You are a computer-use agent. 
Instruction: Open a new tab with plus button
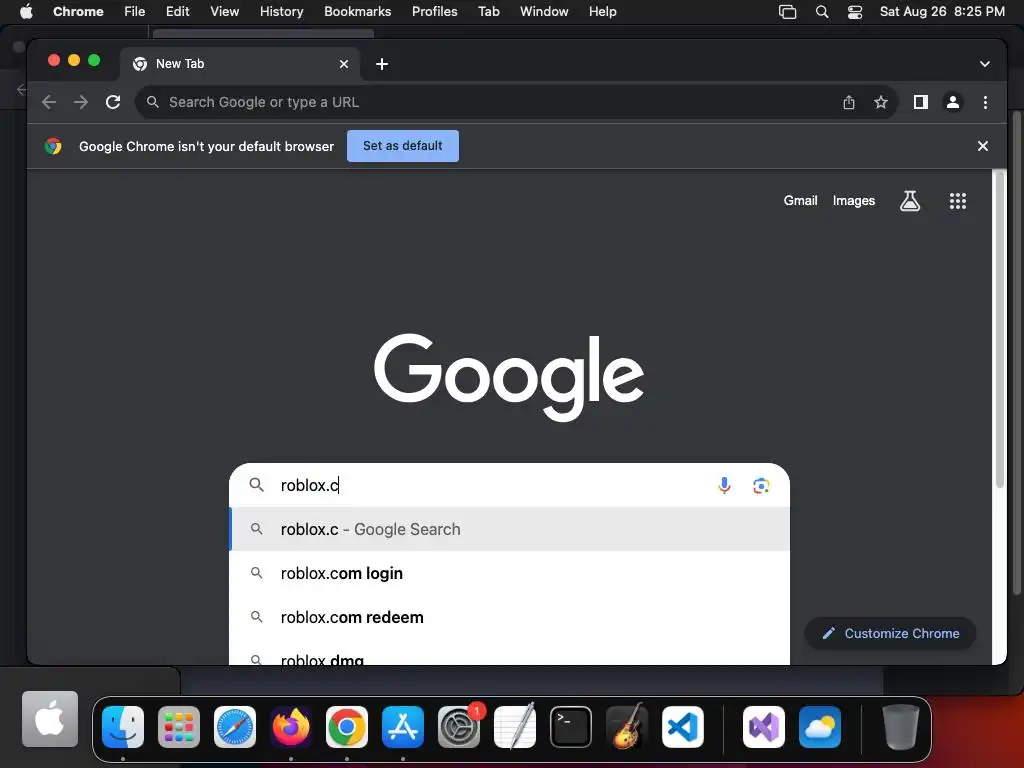click(x=382, y=64)
